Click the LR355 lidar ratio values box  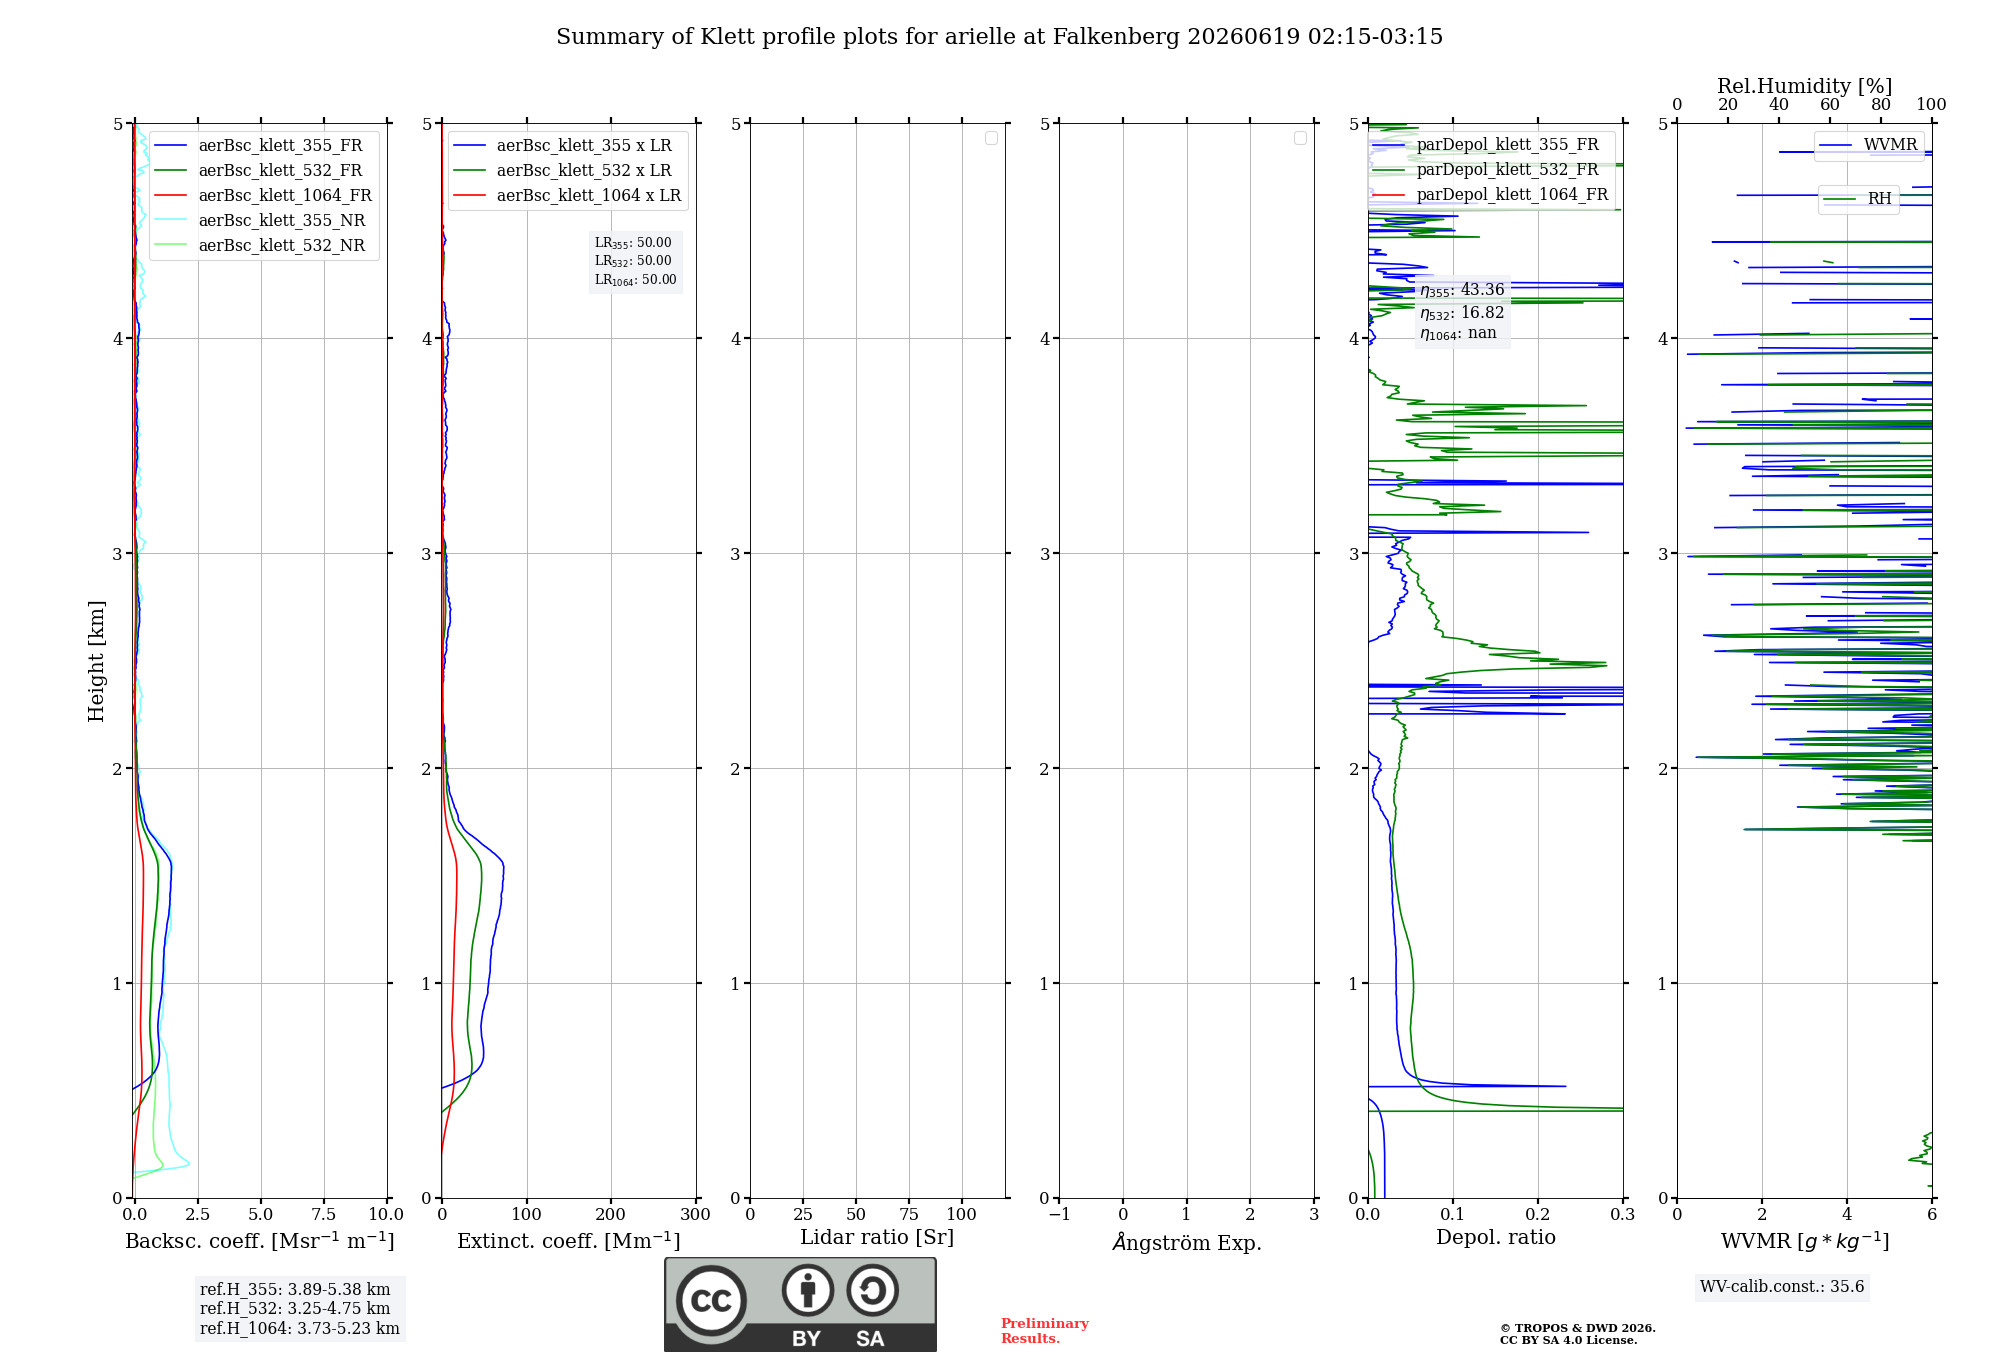636,261
